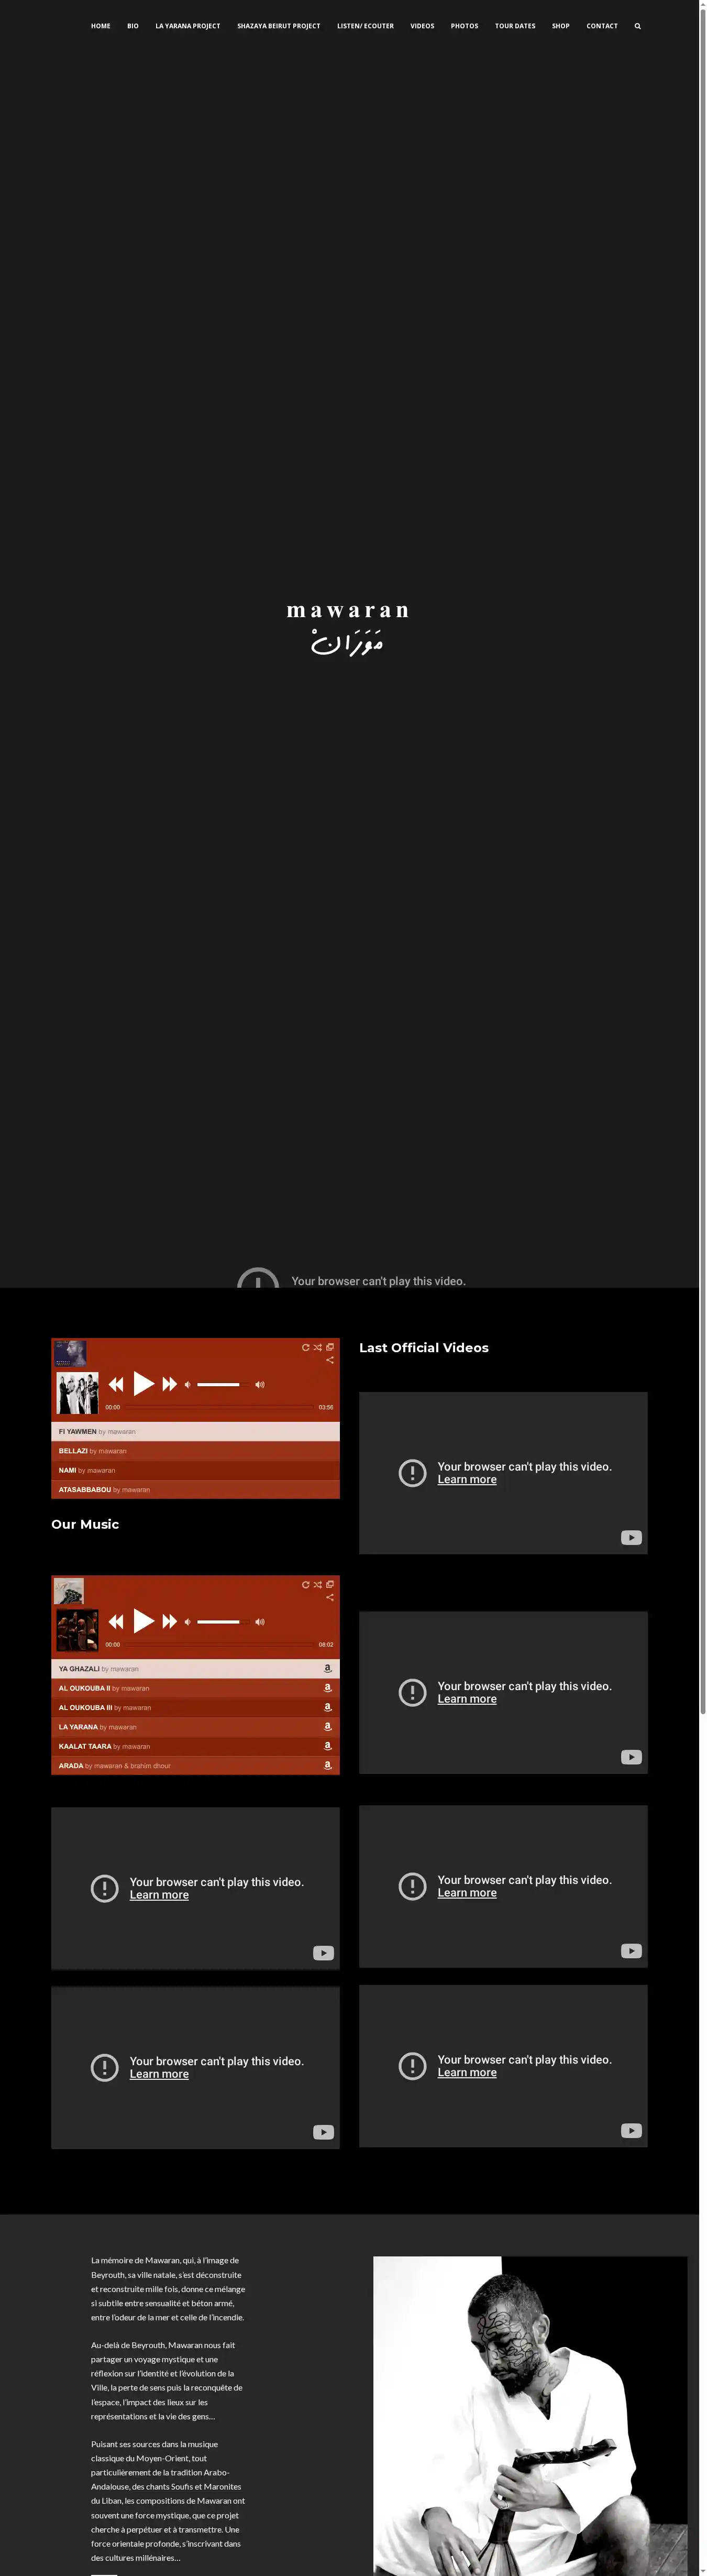Select the BELLAZI track in playlist
Viewport: 707px width, 2576px height.
tap(74, 1451)
